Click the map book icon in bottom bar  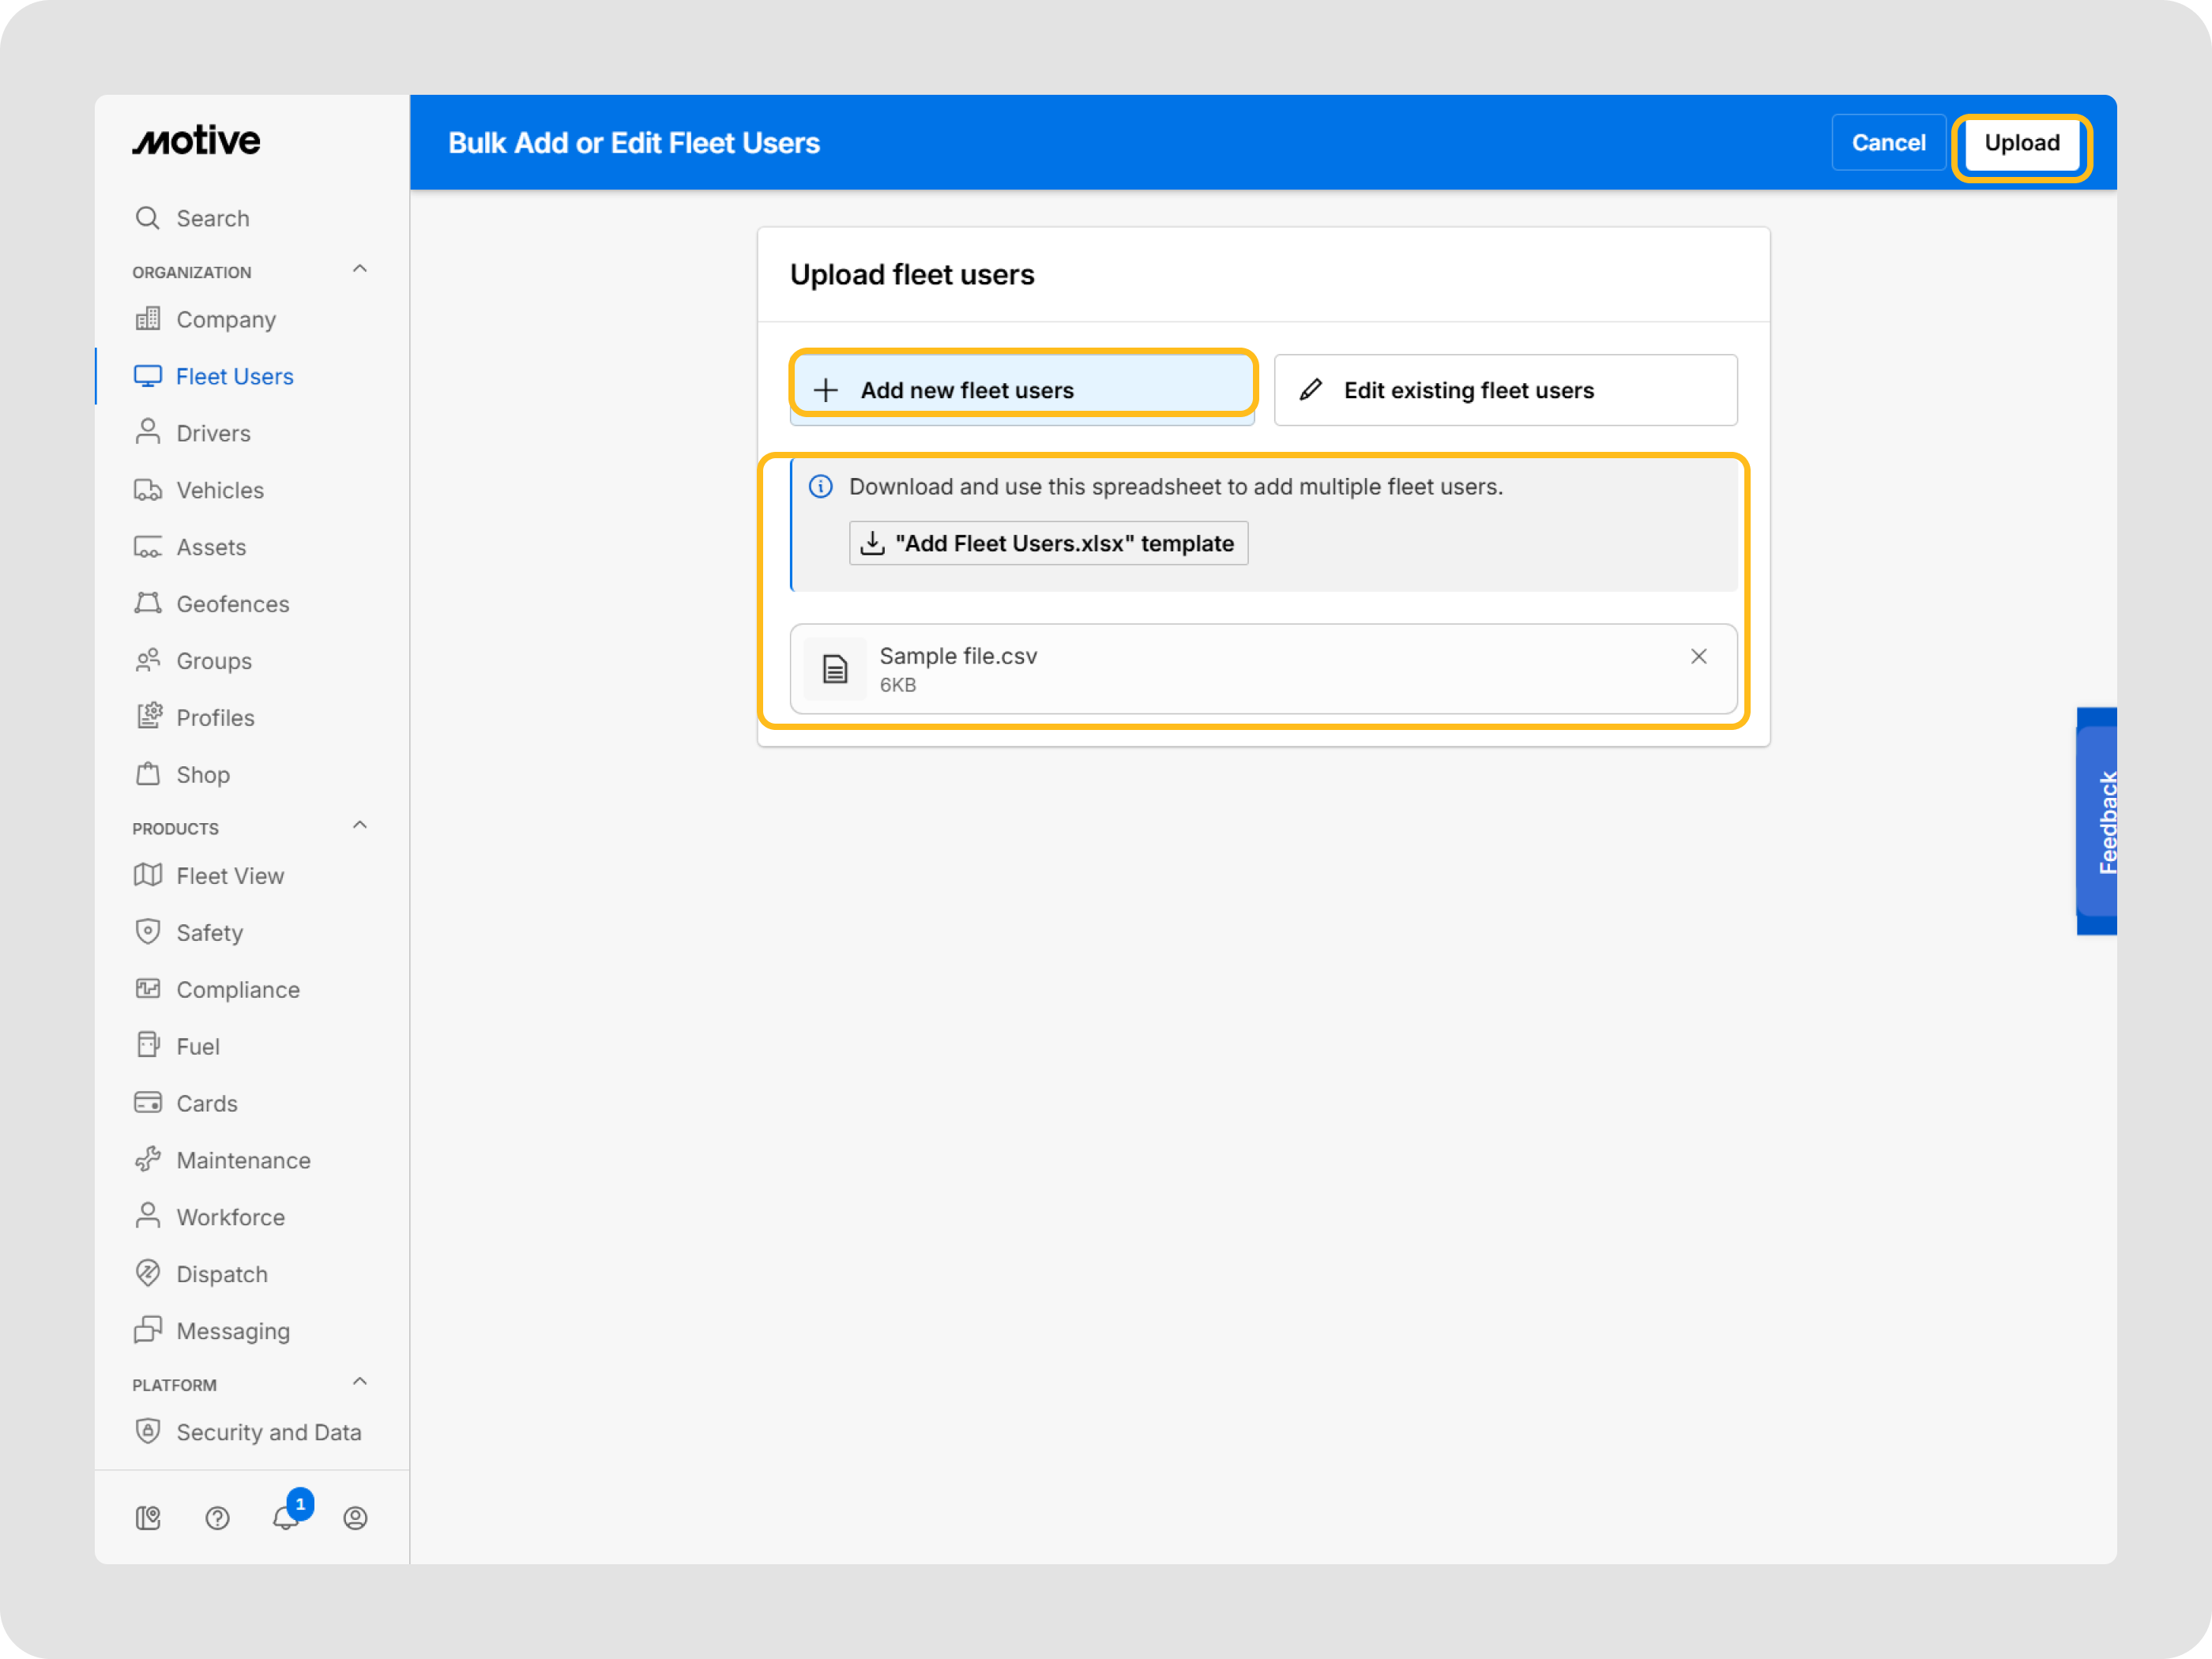(148, 1518)
